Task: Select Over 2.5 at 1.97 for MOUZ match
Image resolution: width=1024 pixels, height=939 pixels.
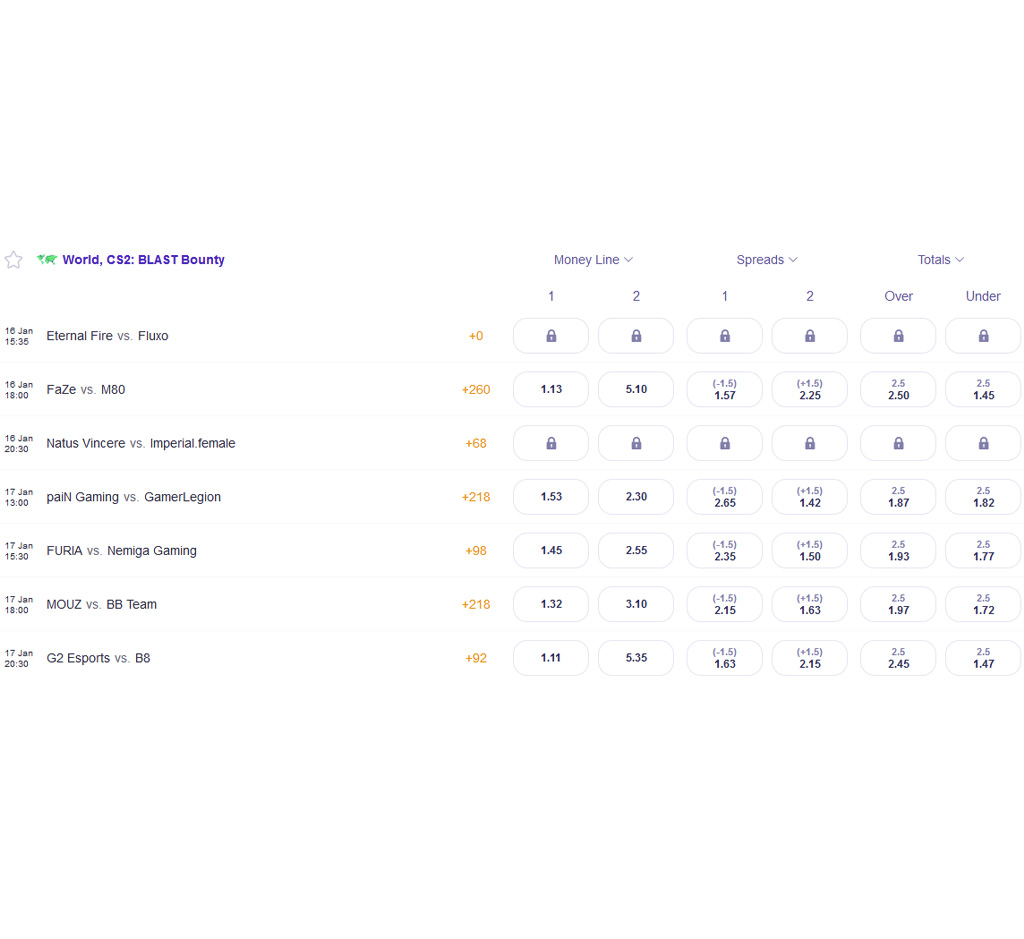Action: click(898, 604)
